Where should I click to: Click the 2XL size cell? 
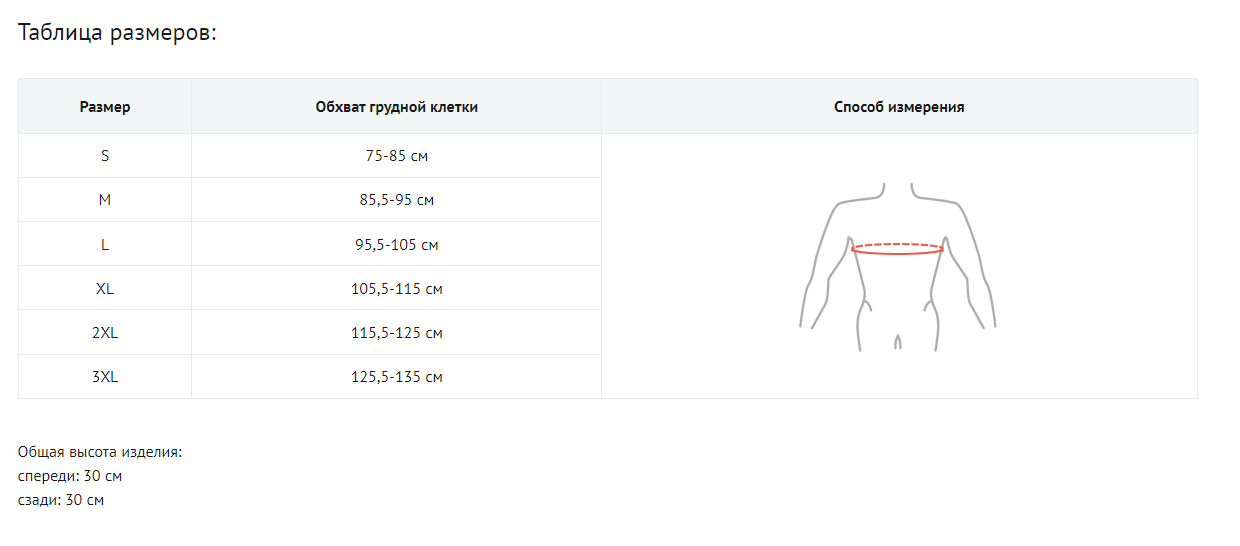click(105, 333)
